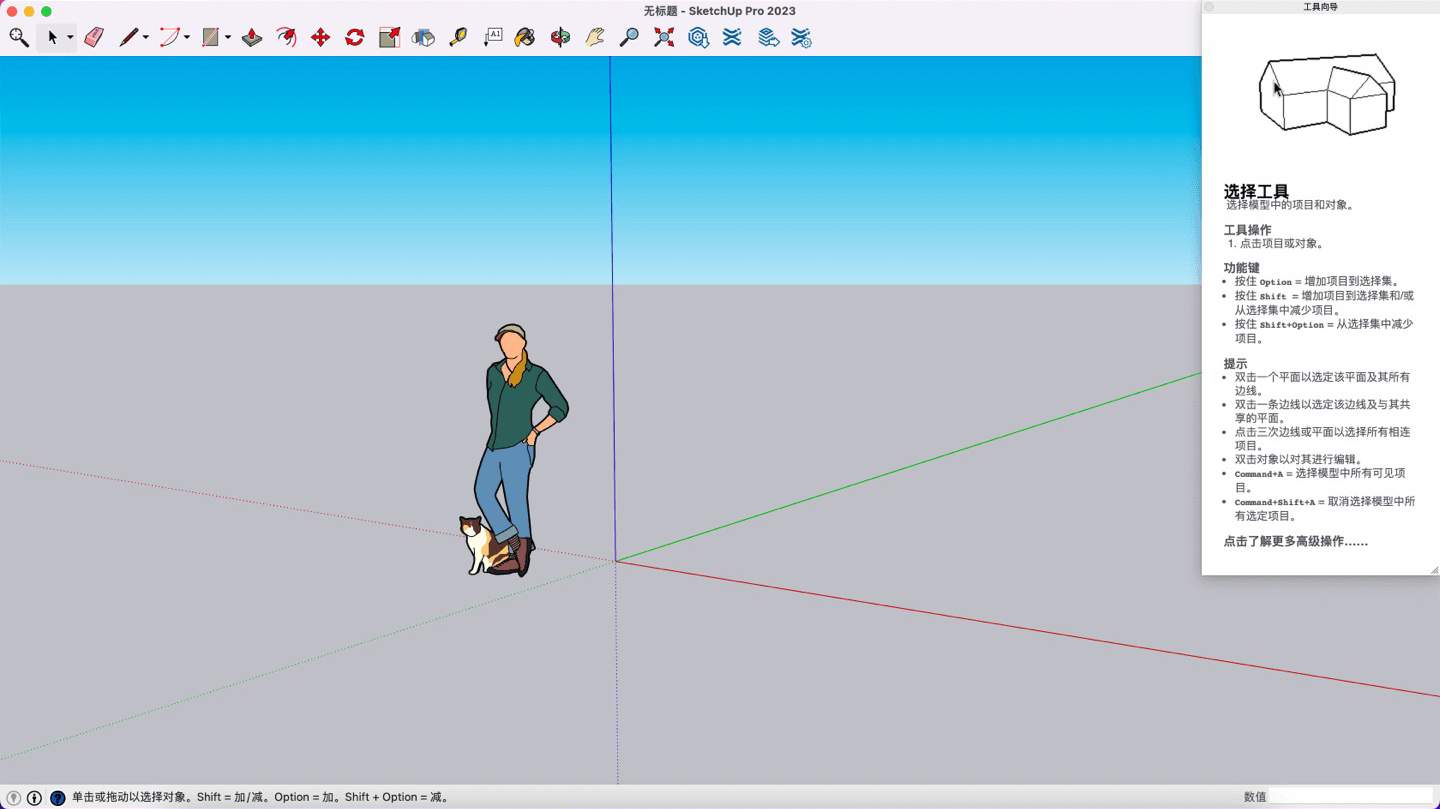Choose the Move tool

[x=320, y=38]
